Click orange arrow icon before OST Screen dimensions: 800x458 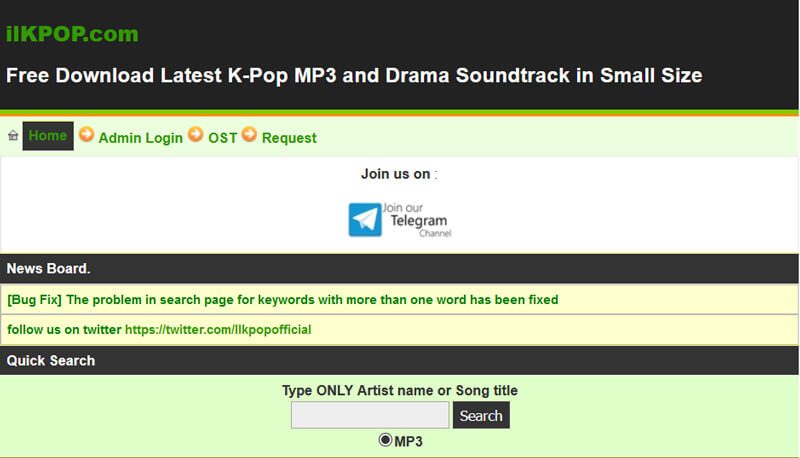[x=196, y=134]
